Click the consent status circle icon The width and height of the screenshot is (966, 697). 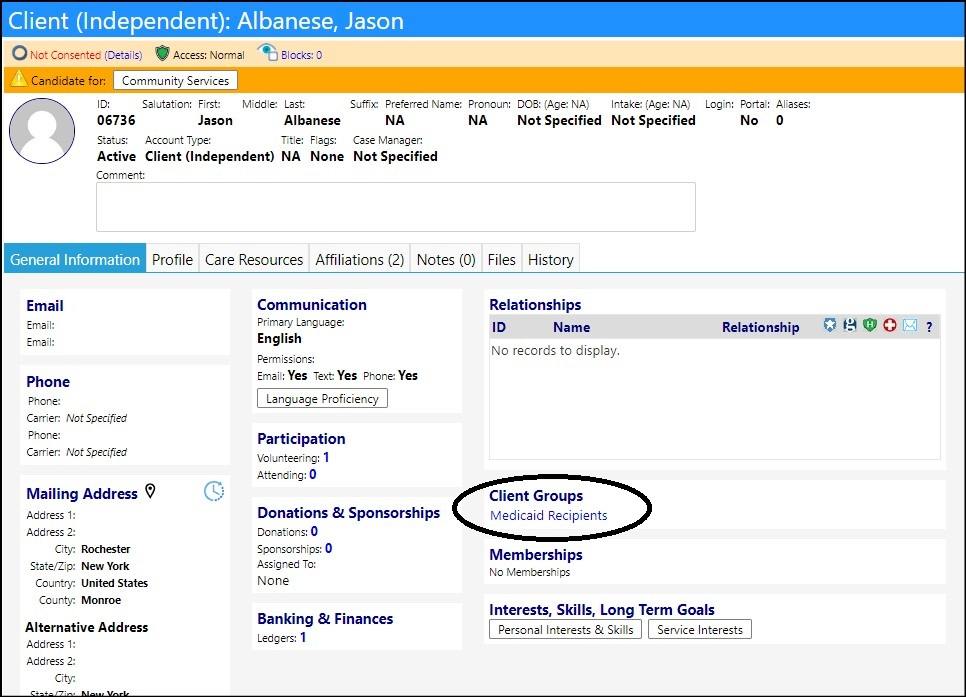click(20, 54)
